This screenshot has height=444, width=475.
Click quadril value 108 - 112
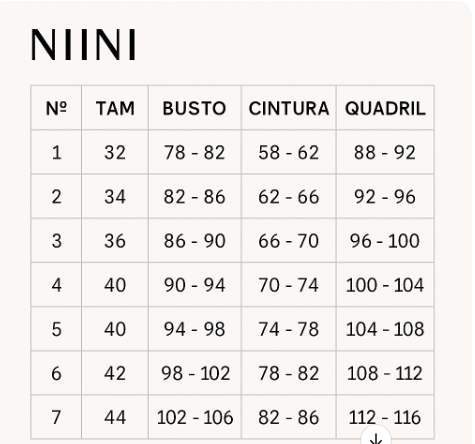click(385, 373)
